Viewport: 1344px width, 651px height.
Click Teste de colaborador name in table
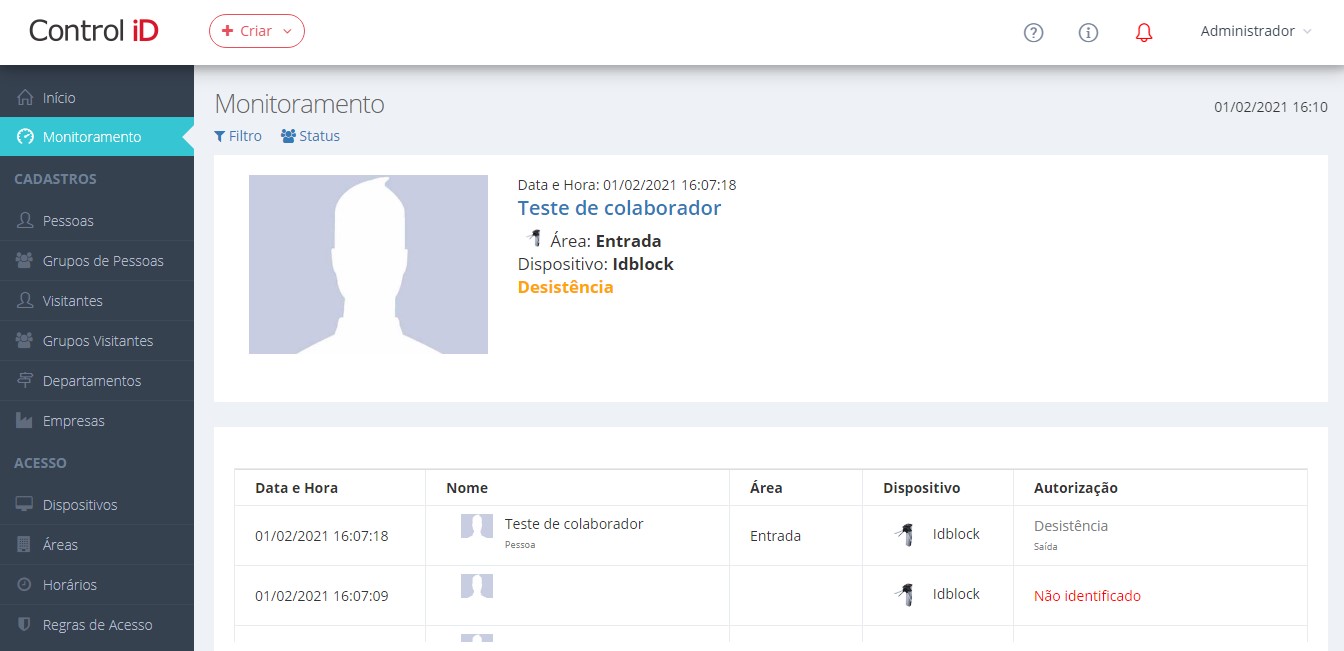pyautogui.click(x=574, y=524)
